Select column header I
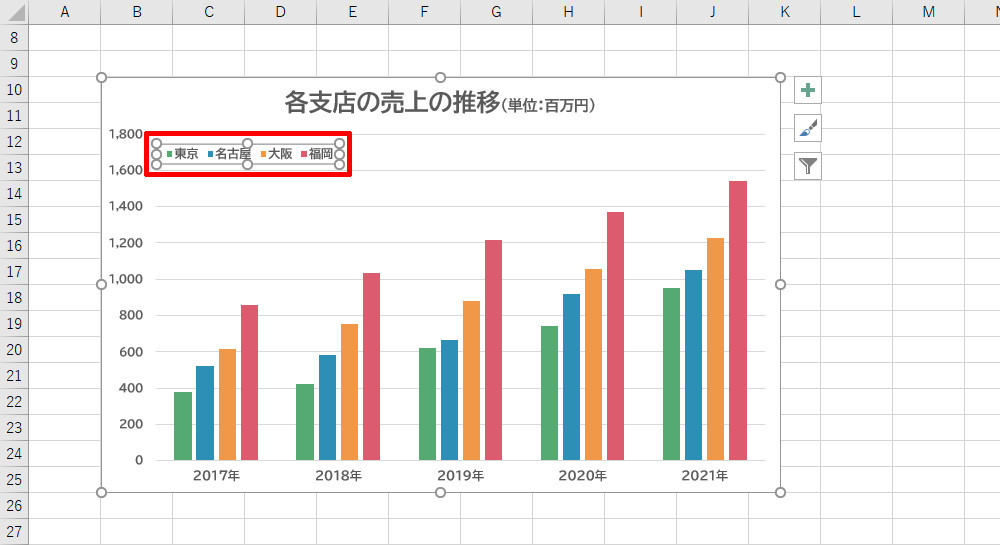 (641, 12)
